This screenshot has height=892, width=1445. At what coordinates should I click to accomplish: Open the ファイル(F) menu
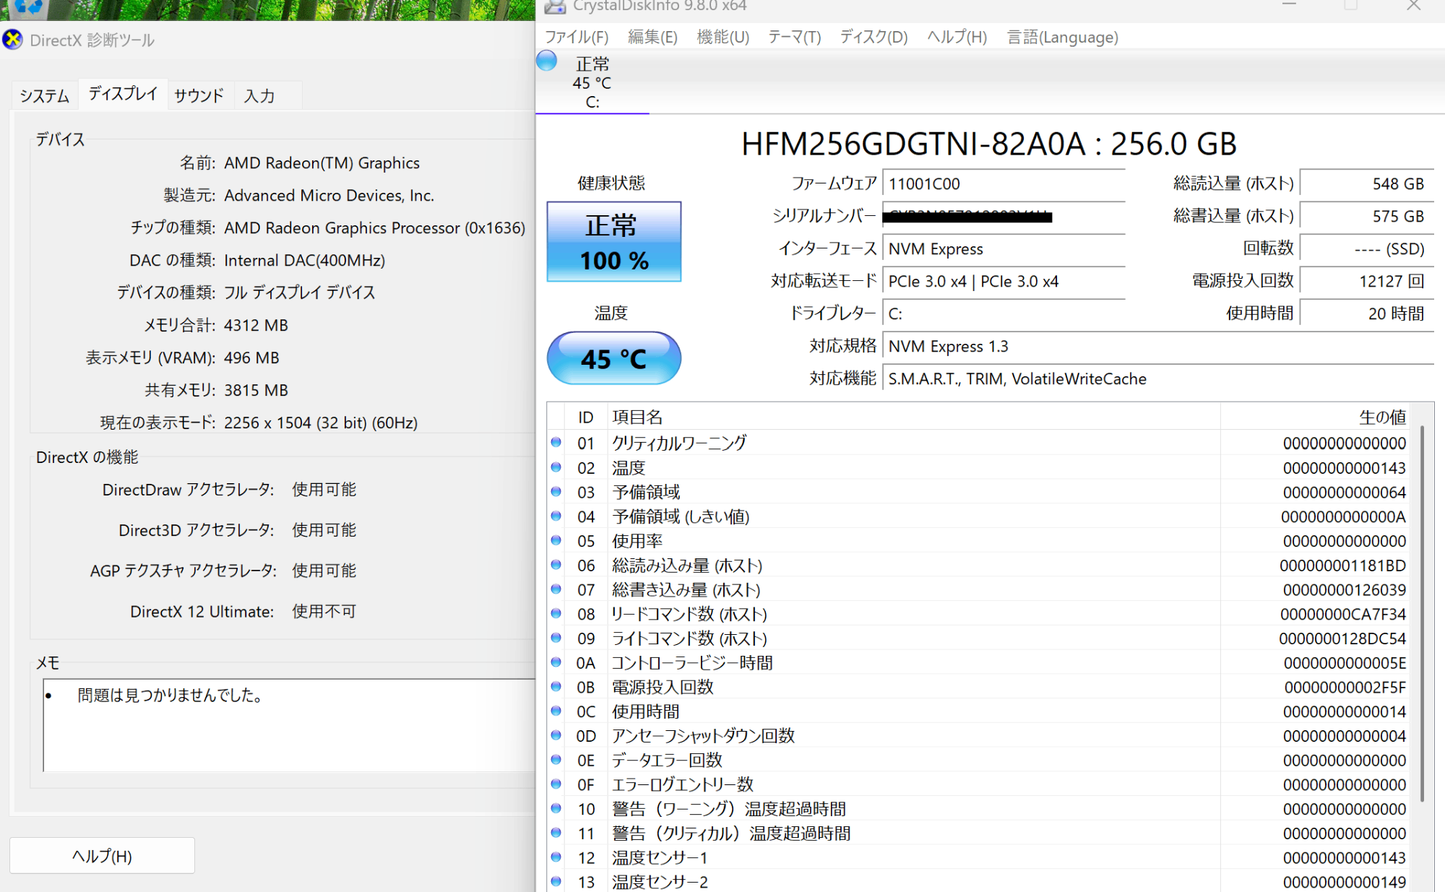[576, 37]
